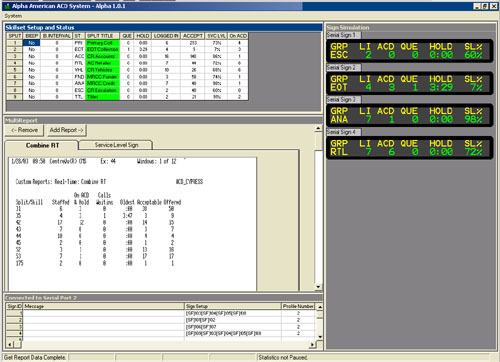The height and width of the screenshot is (362, 500).
Task: Select the 'CR Vehicles' split title cell
Action: 102,70
